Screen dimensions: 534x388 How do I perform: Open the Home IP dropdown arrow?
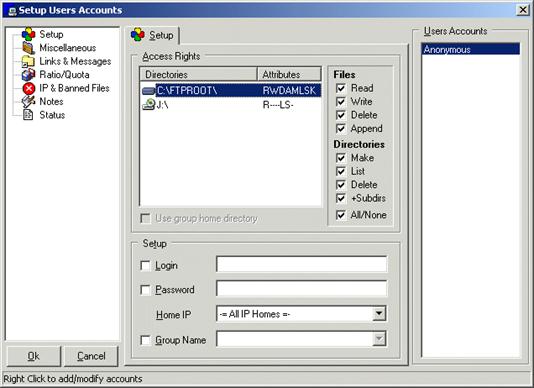pyautogui.click(x=379, y=313)
